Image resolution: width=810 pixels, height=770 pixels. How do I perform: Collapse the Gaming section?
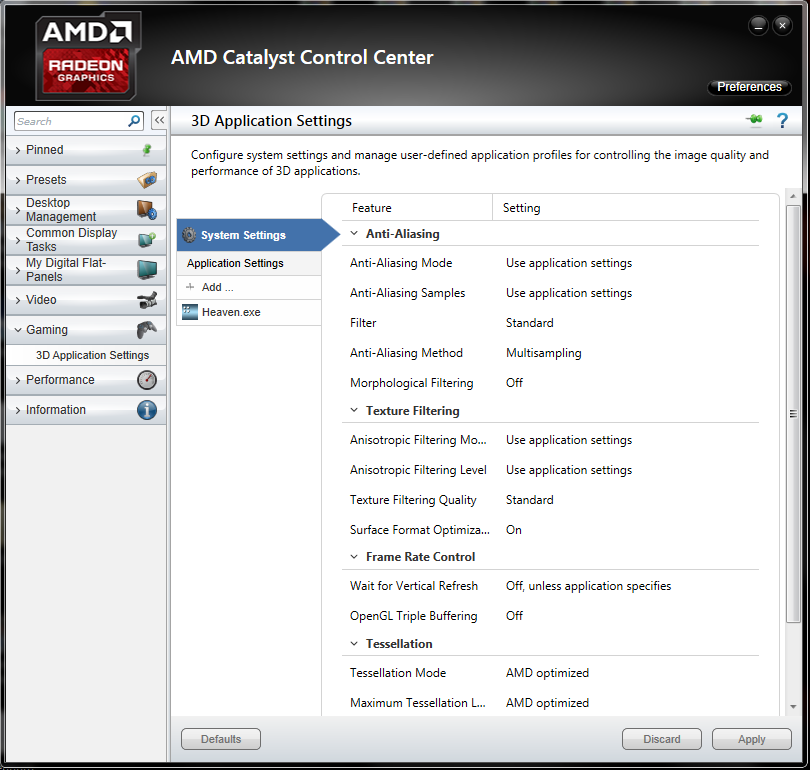pyautogui.click(x=18, y=330)
